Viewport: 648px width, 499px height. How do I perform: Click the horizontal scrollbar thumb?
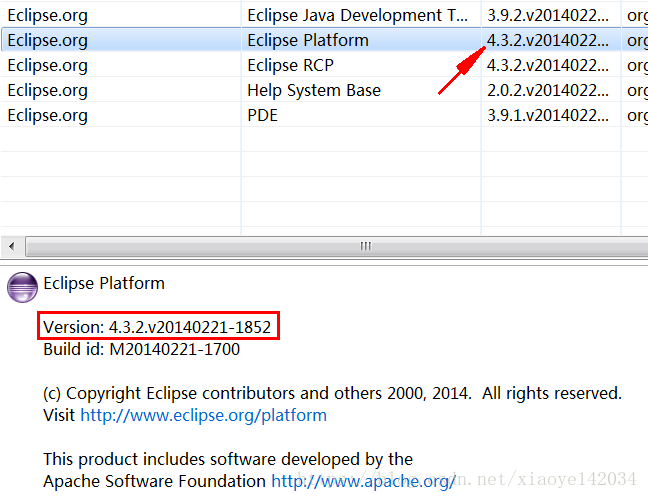(336, 246)
